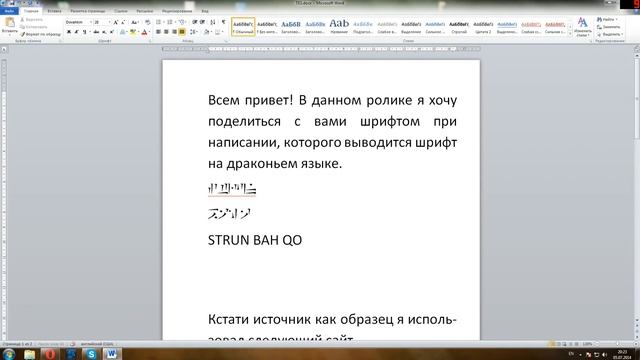Toggle strikethrough formatting
This screenshot has width=640, height=360.
pos(96,32)
